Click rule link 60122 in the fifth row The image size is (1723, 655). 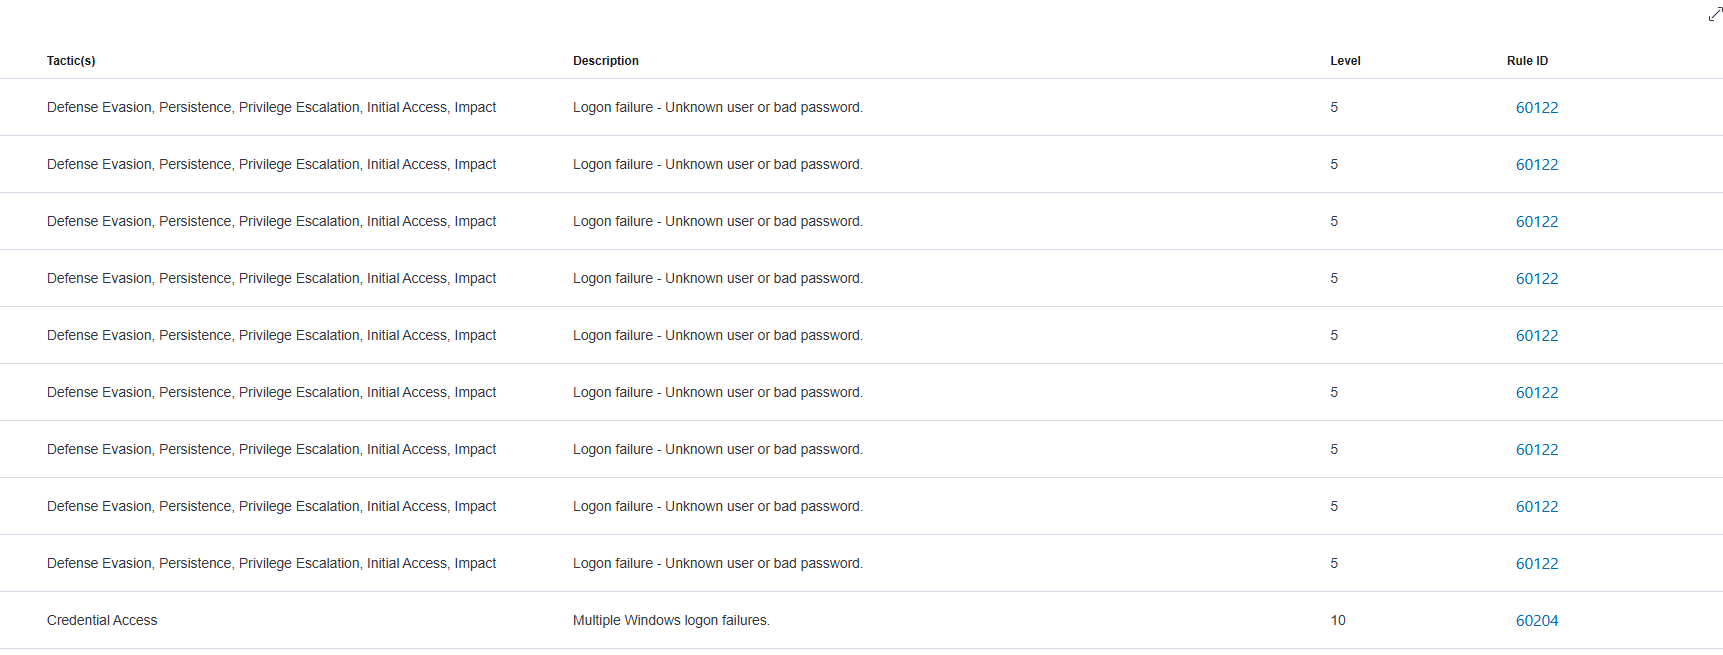pyautogui.click(x=1537, y=335)
